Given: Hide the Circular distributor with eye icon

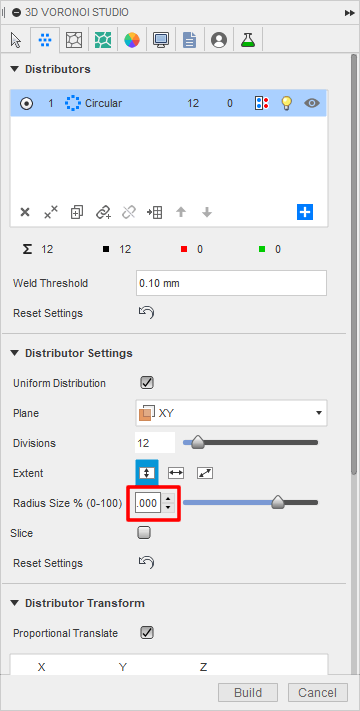Looking at the screenshot, I should pos(311,103).
